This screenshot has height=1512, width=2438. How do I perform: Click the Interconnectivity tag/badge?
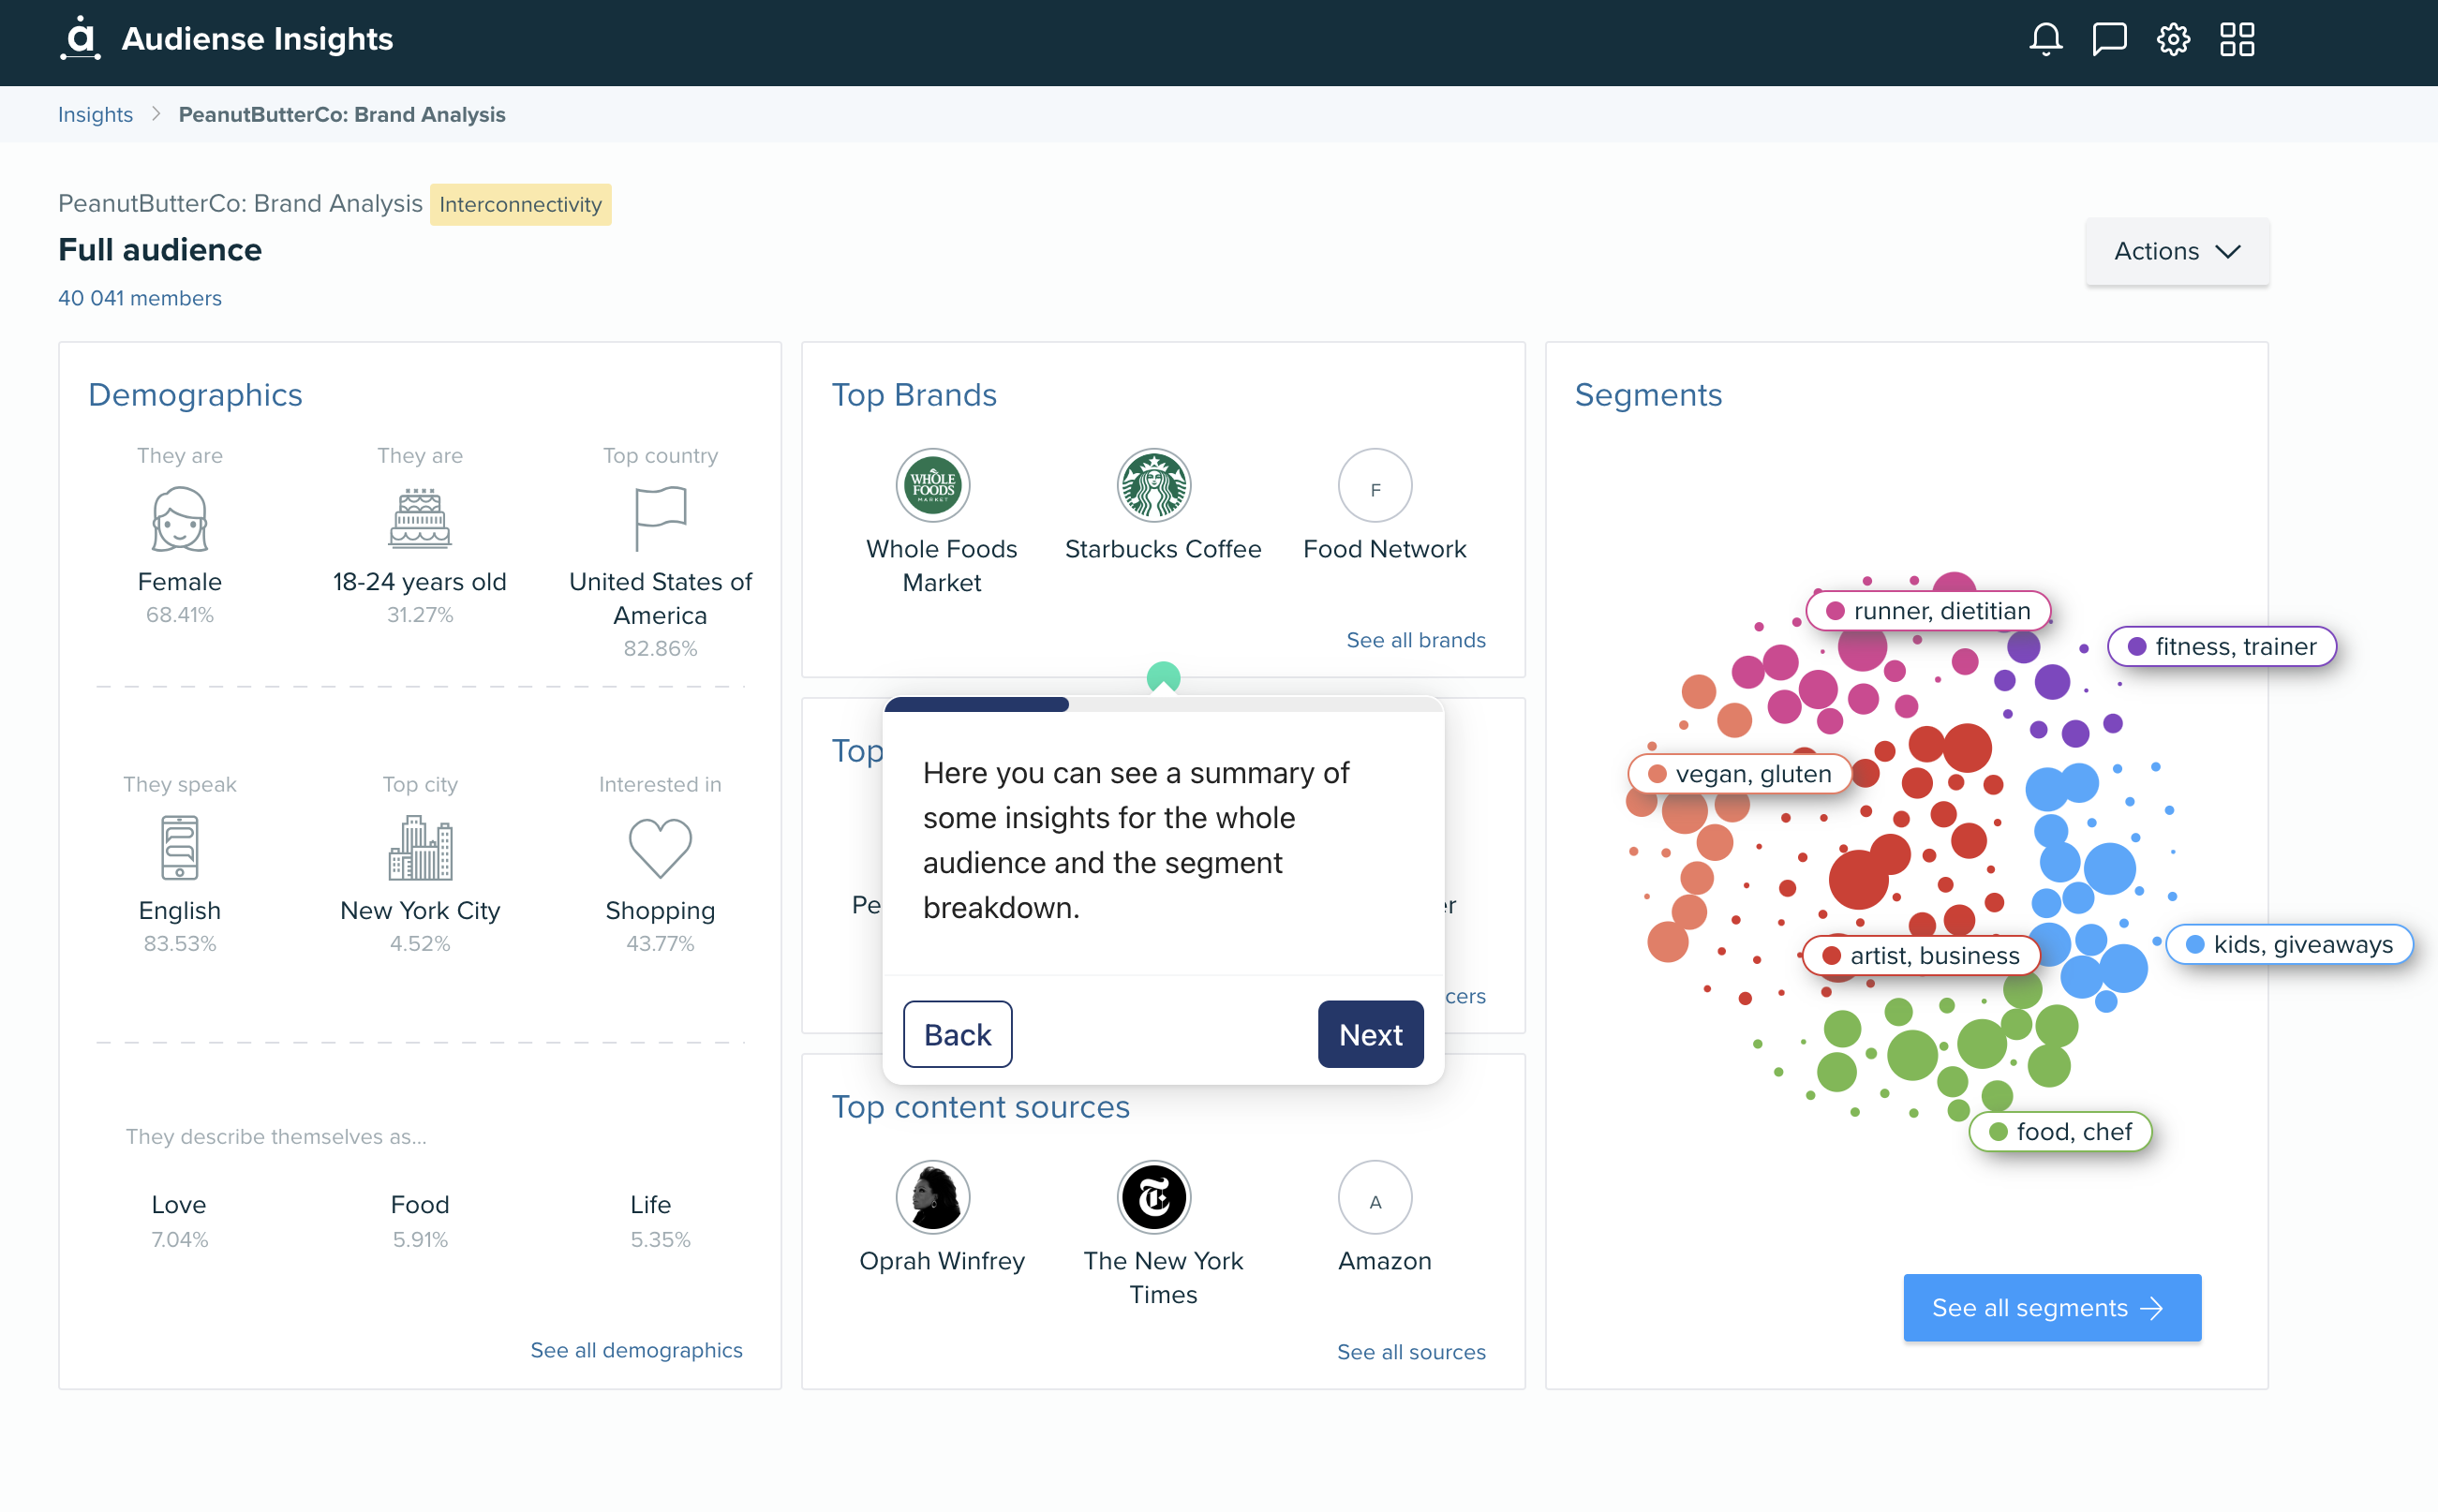(519, 204)
